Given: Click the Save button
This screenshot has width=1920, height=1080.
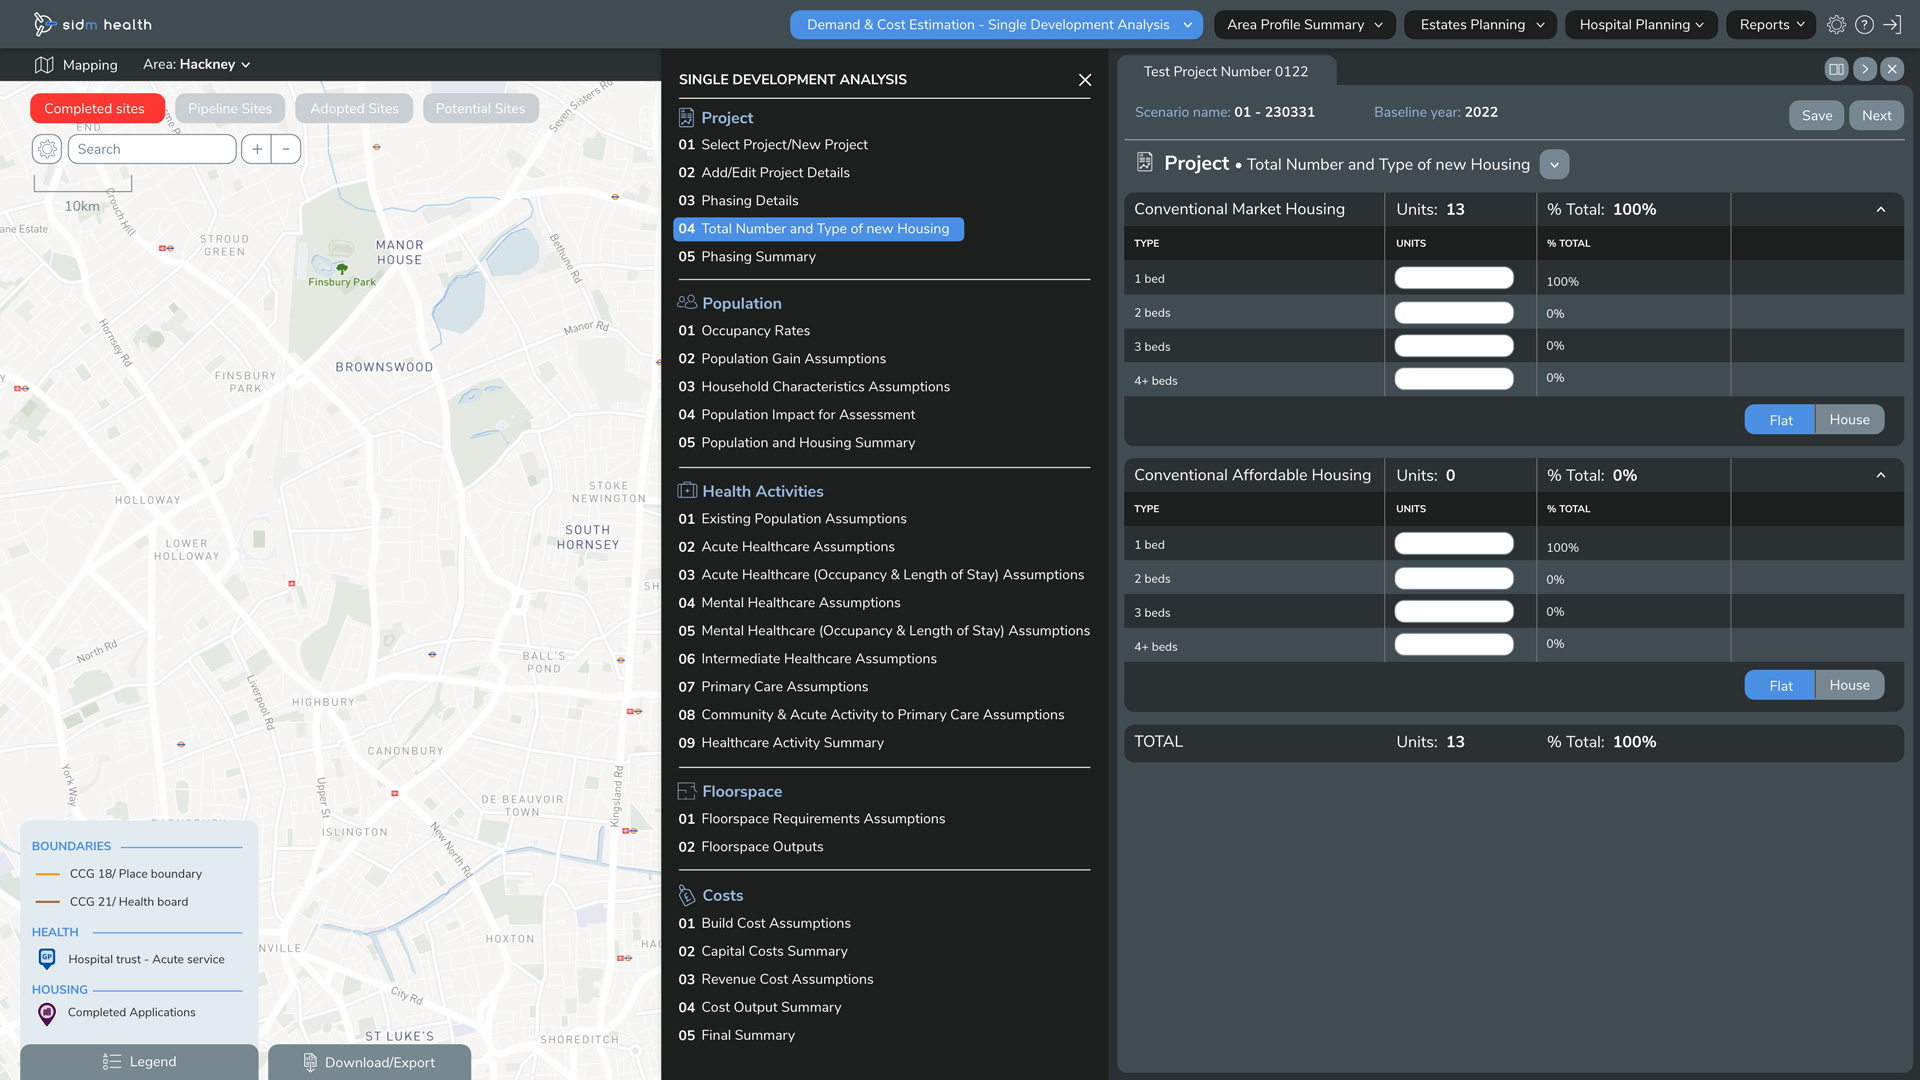Looking at the screenshot, I should pyautogui.click(x=1816, y=115).
